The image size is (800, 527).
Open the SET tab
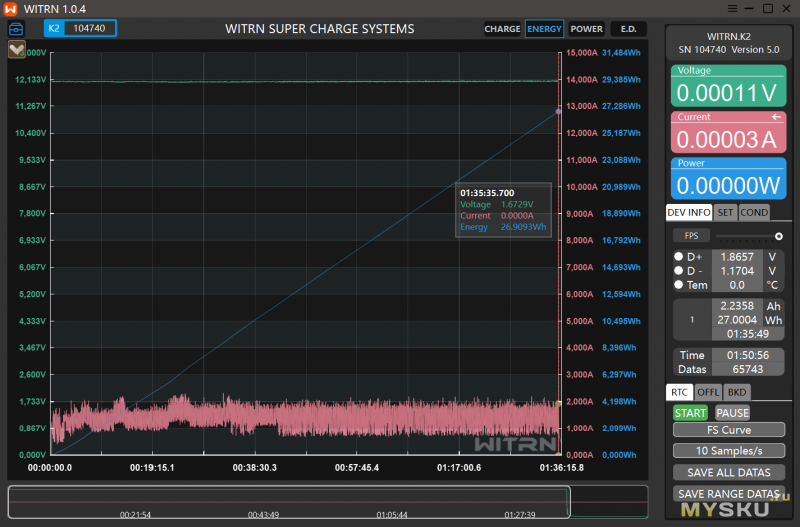pyautogui.click(x=725, y=212)
